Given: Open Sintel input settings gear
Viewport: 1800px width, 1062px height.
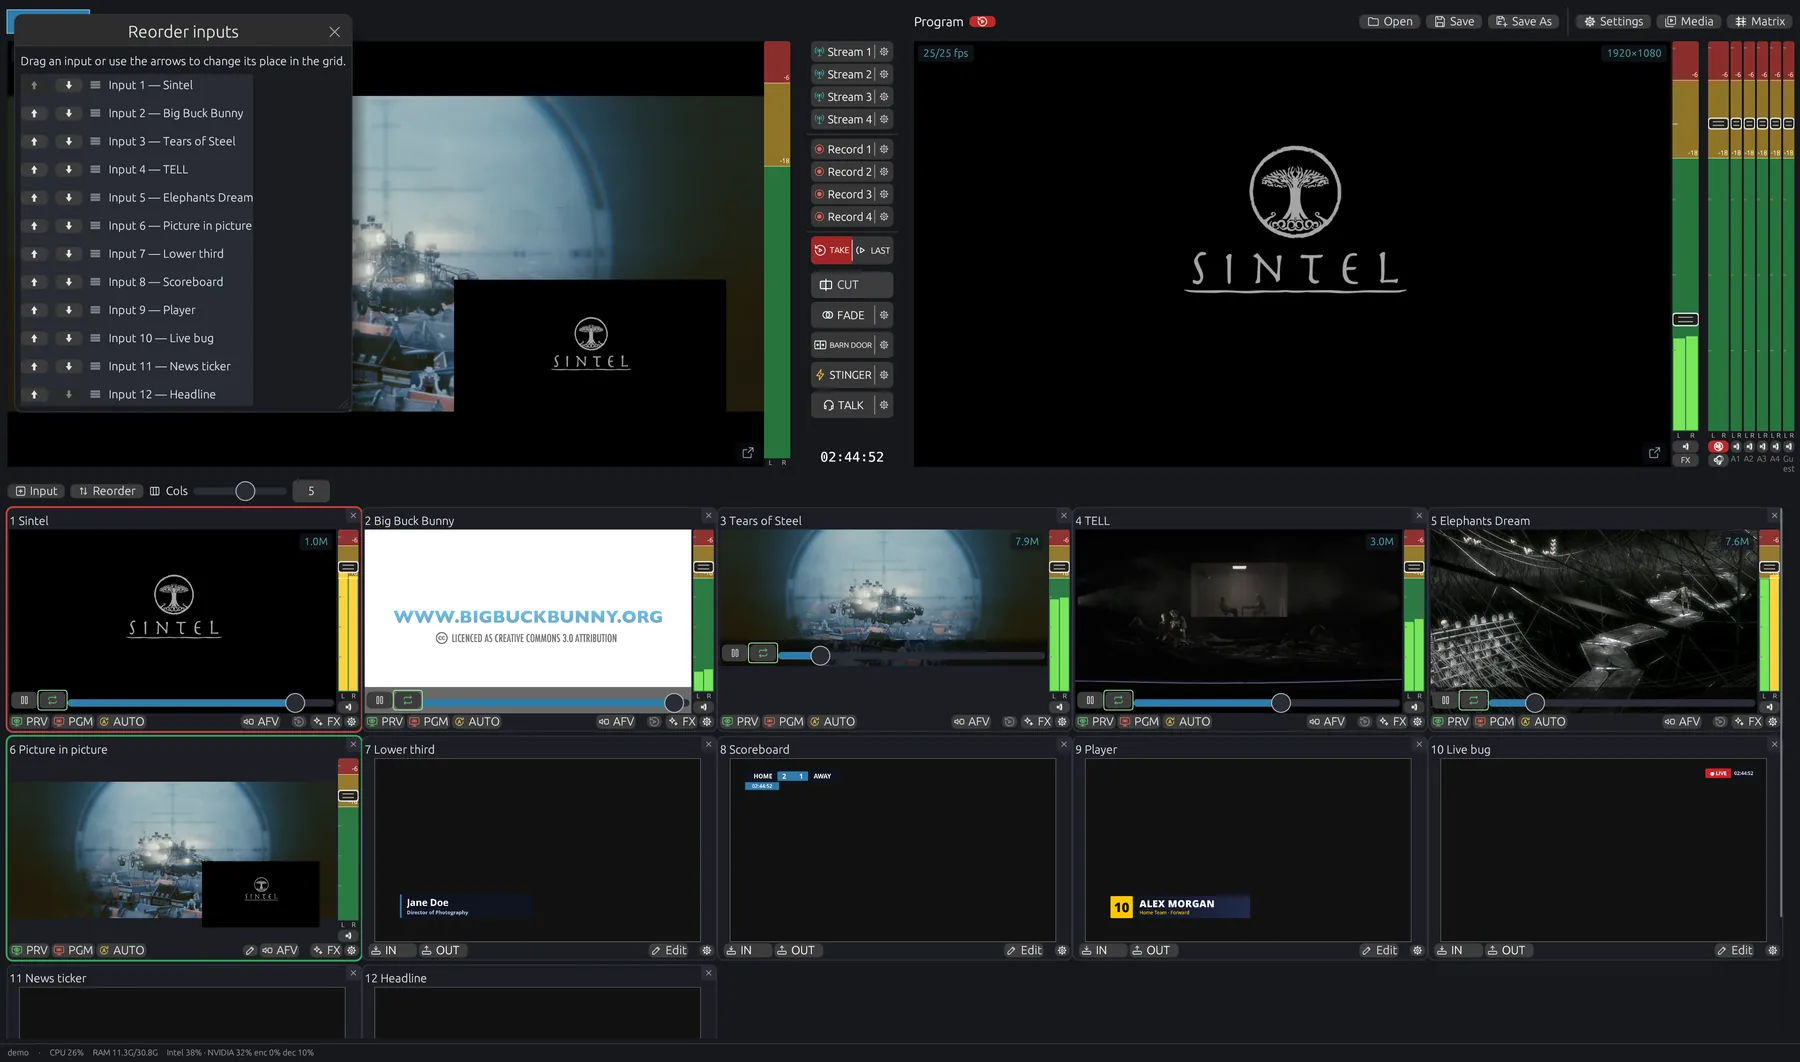Looking at the screenshot, I should tap(351, 722).
